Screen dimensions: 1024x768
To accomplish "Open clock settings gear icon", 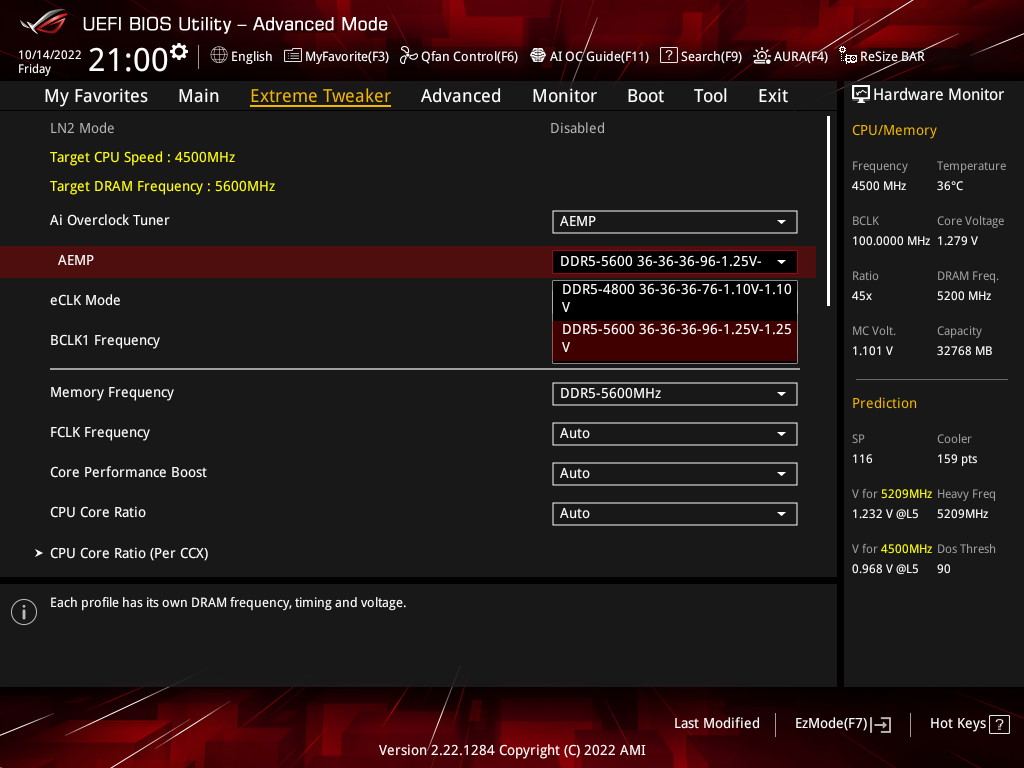I will 179,52.
